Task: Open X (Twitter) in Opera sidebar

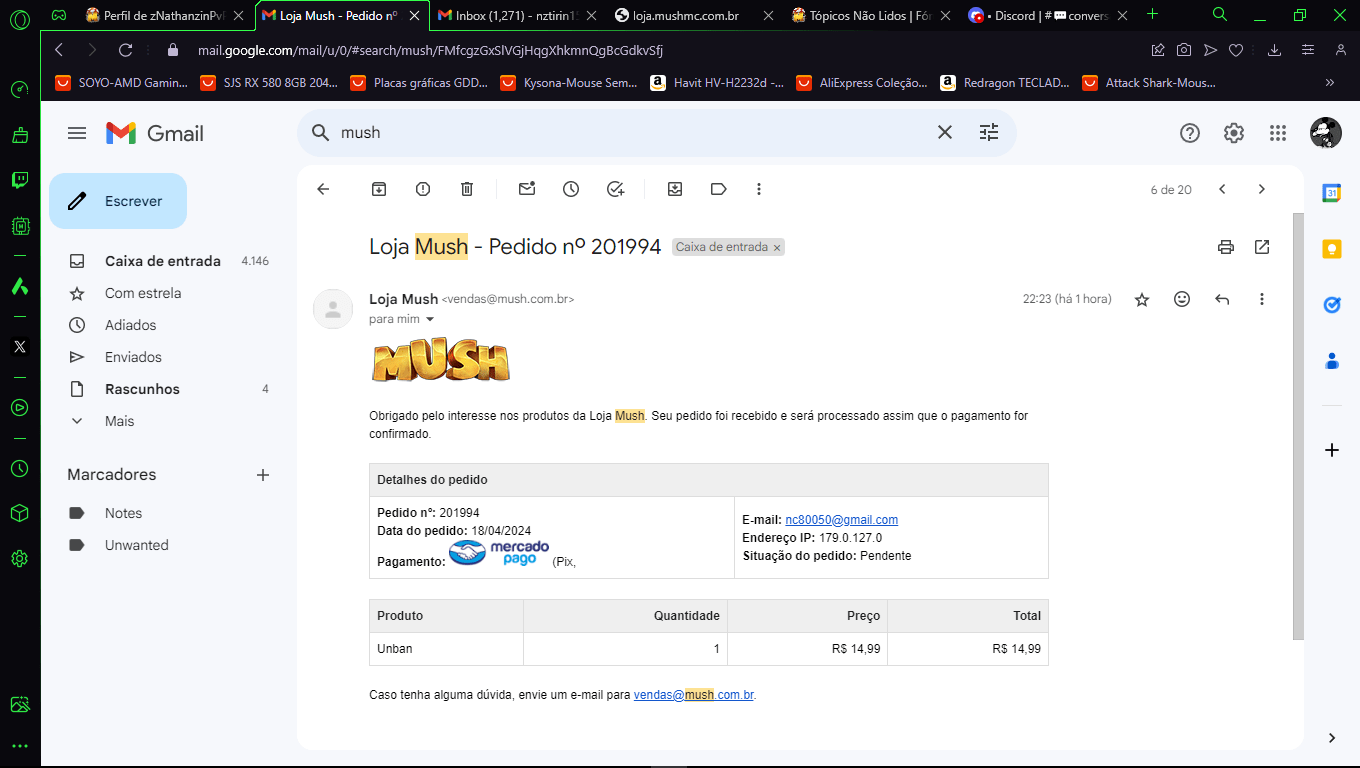Action: (x=20, y=347)
